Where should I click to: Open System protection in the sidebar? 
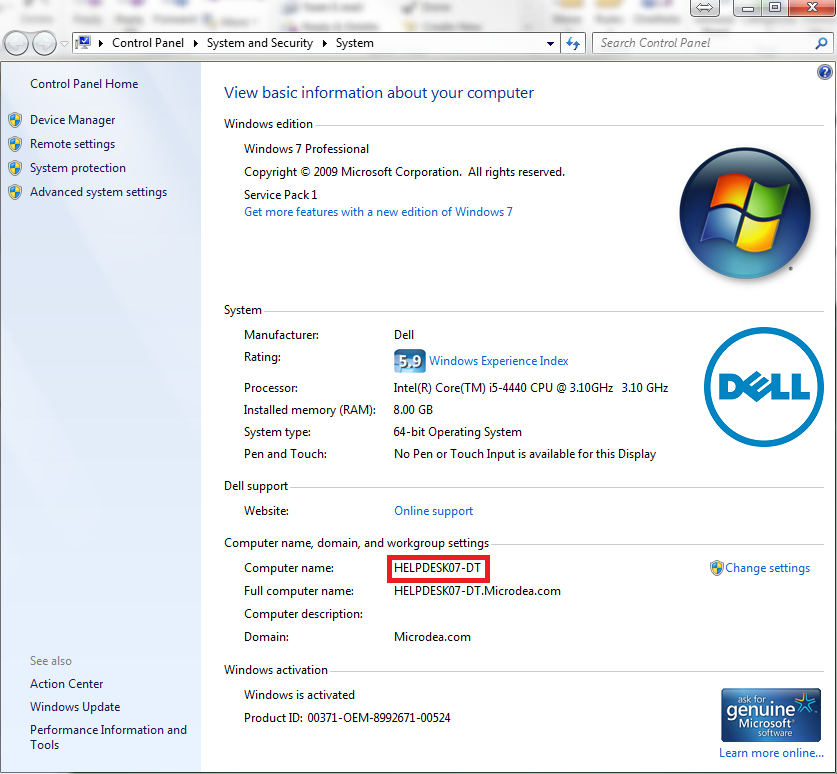coord(78,168)
